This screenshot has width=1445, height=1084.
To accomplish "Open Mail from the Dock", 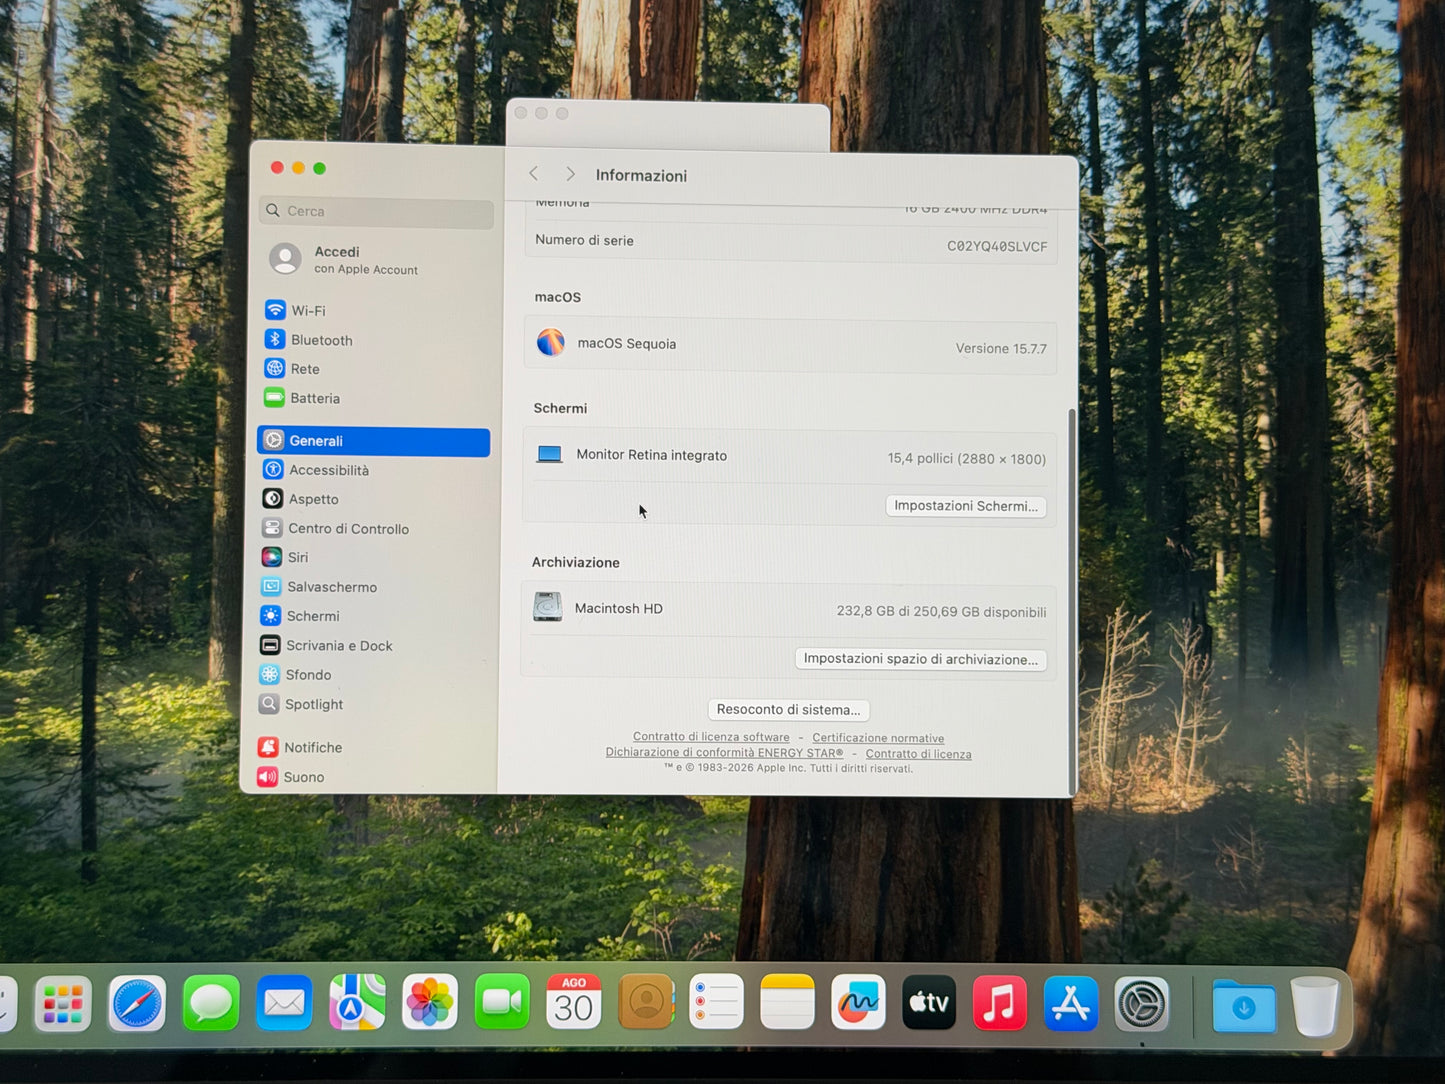I will [285, 1003].
